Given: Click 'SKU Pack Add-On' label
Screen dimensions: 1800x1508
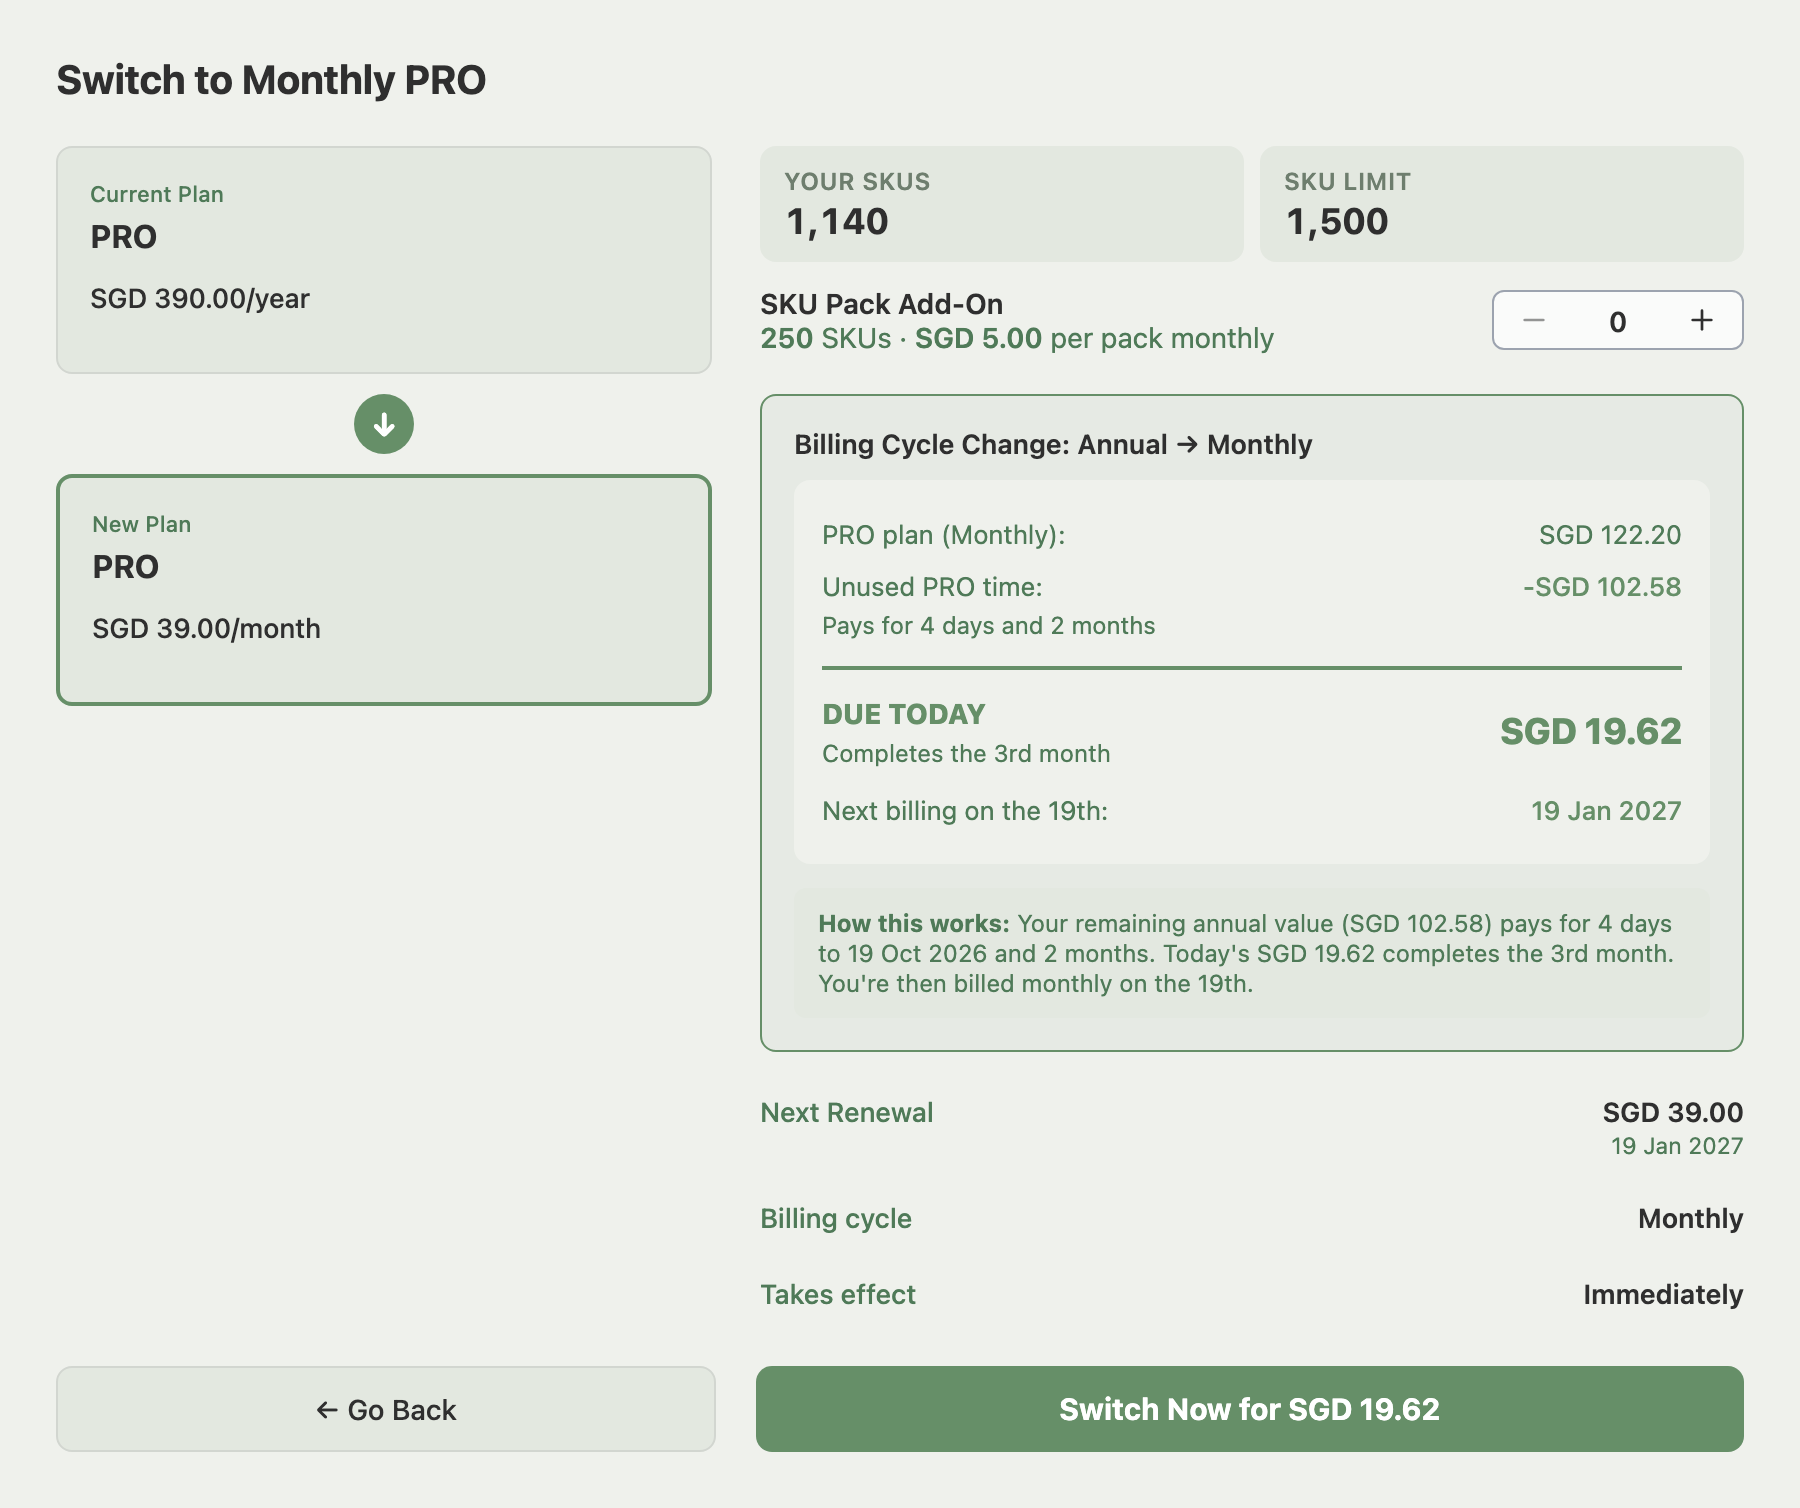Looking at the screenshot, I should point(882,304).
